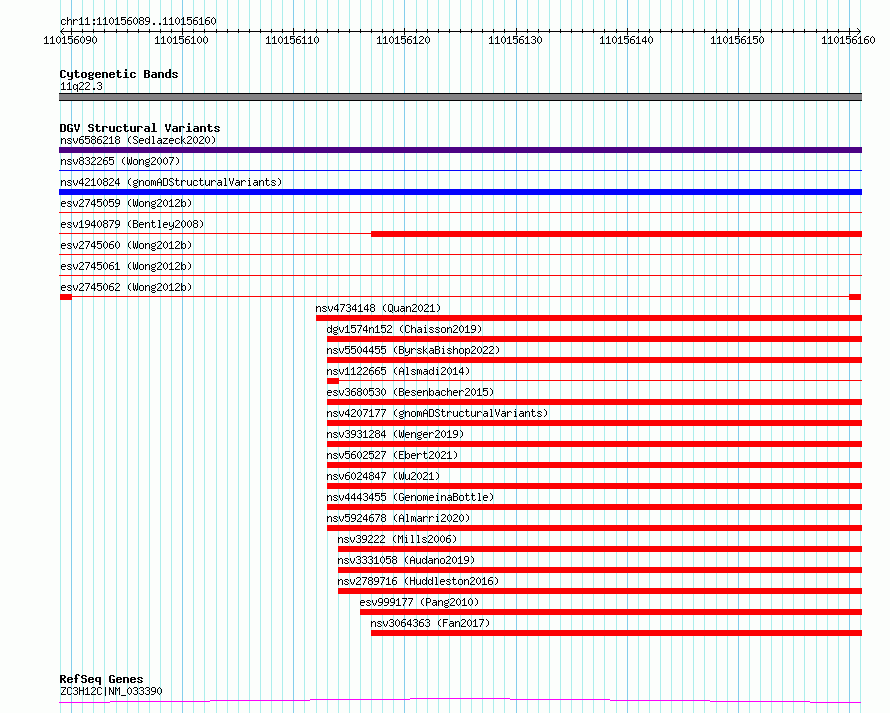Click the blue nsv4210824 variant bar

pos(460,192)
